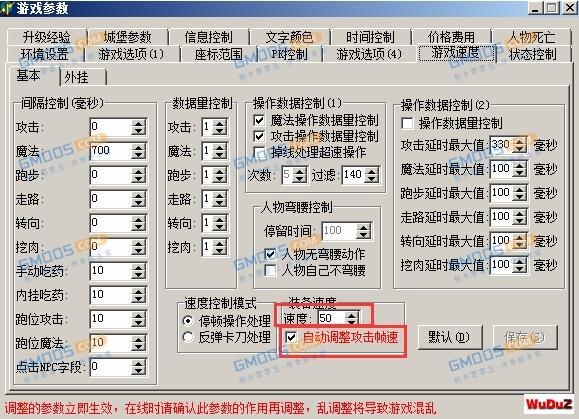
Task: Decrease the 跑位攻击 interval spinner
Action: pyautogui.click(x=138, y=323)
